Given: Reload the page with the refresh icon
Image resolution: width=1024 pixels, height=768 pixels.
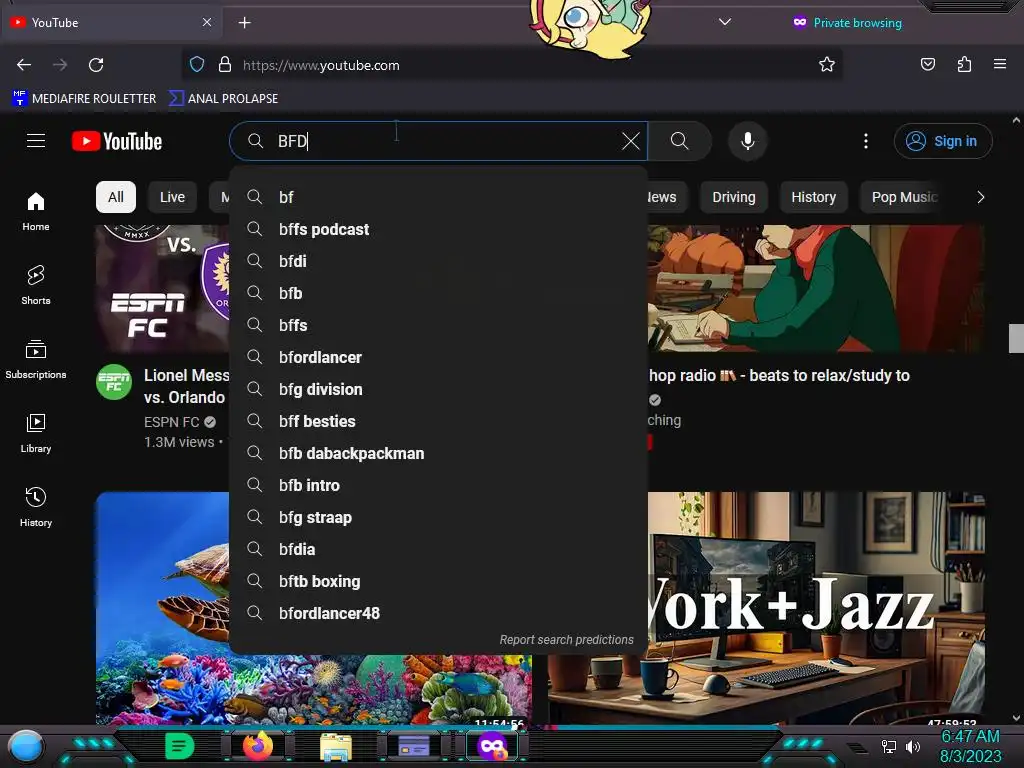Looking at the screenshot, I should click(x=96, y=65).
